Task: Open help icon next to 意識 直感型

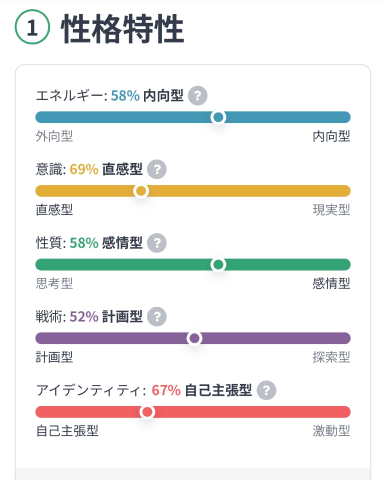Action: coord(157,169)
